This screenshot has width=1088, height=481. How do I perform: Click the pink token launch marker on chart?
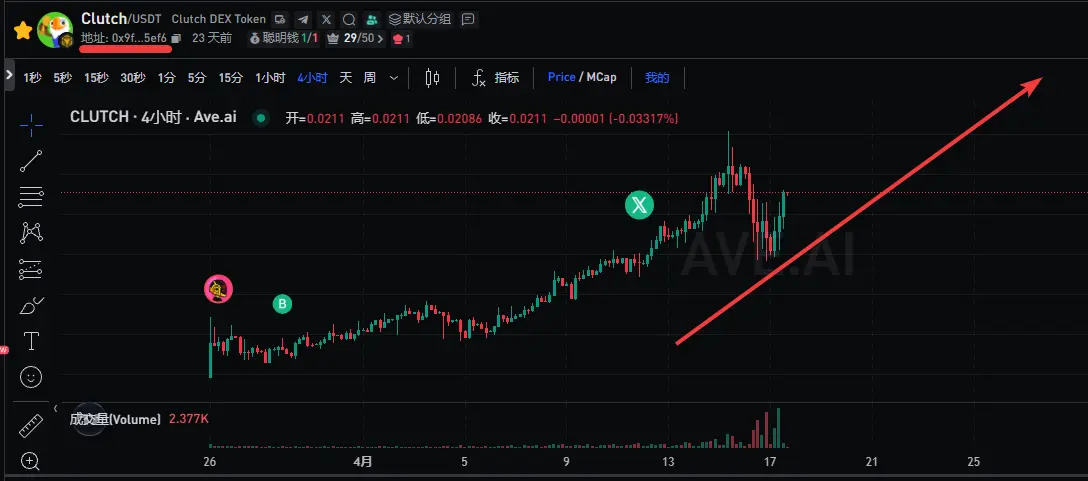218,289
